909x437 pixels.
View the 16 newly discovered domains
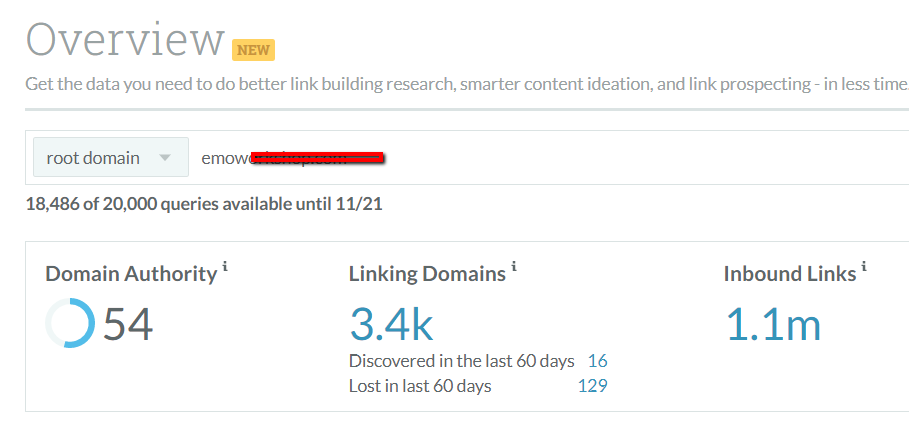(x=598, y=361)
